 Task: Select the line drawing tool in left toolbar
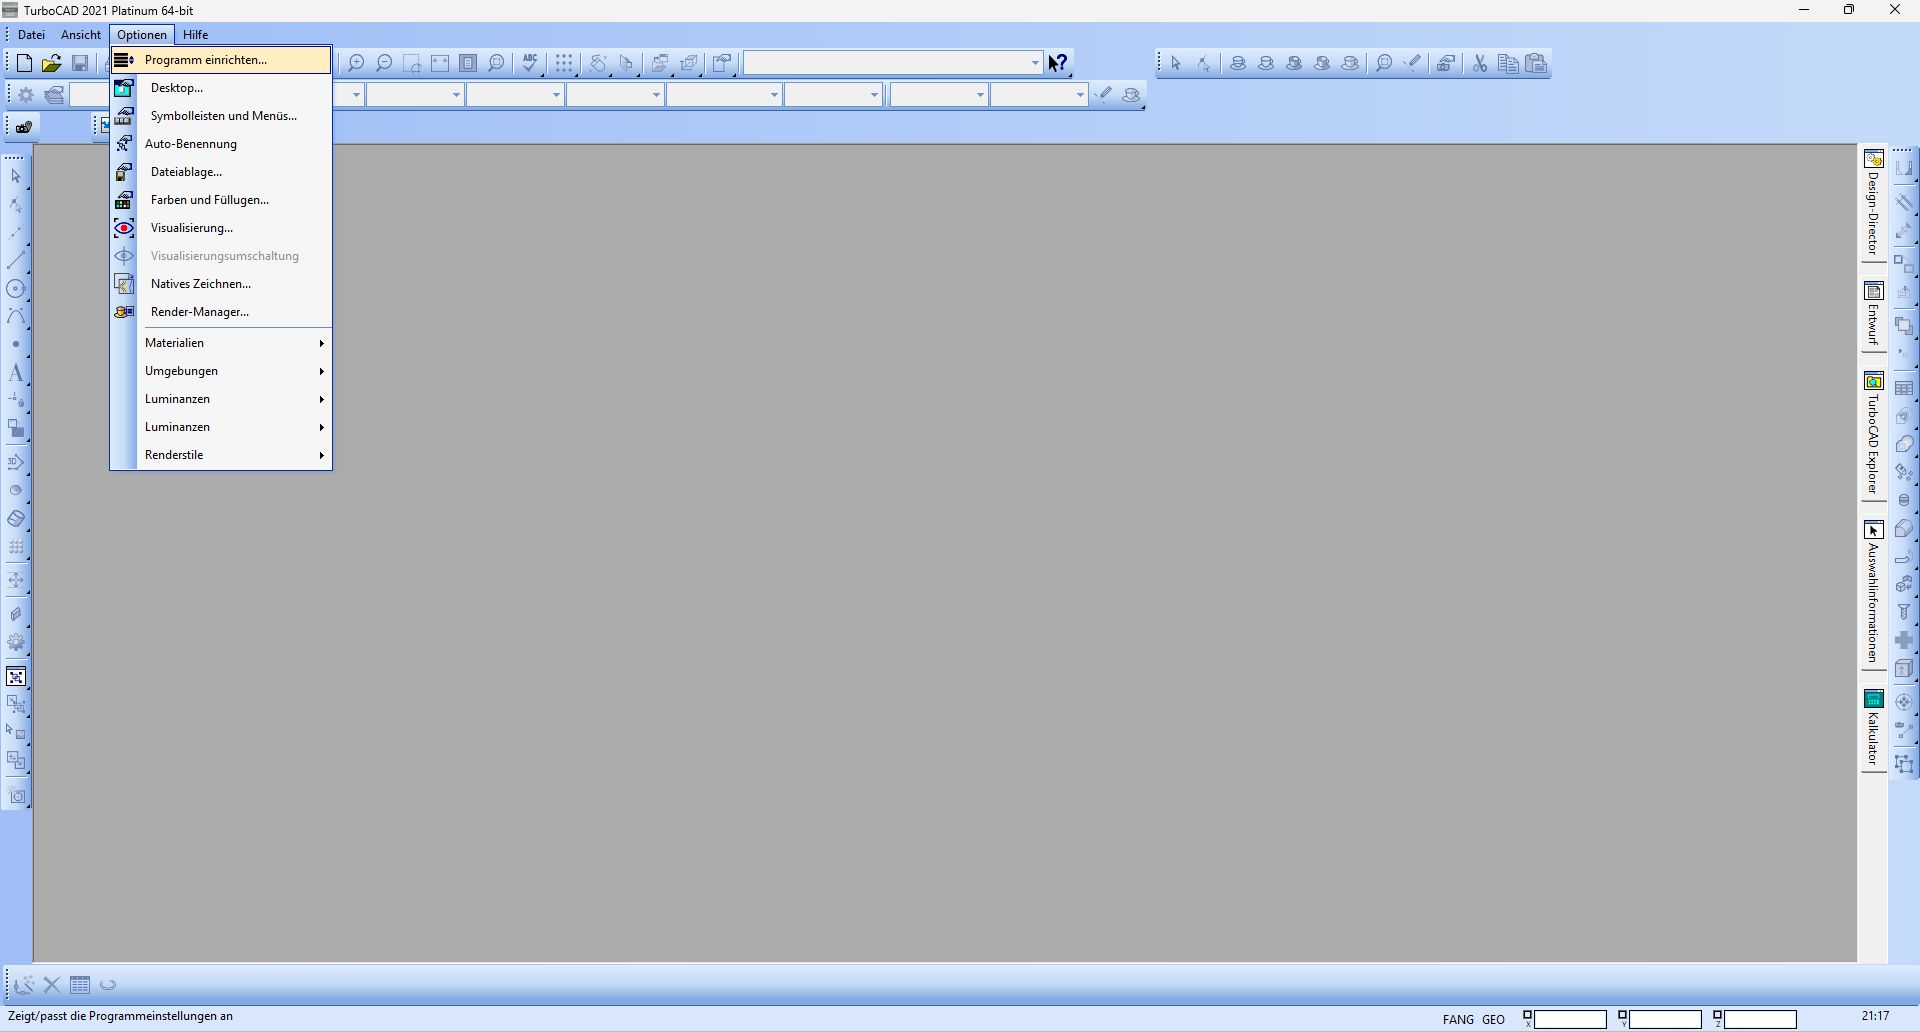coord(16,261)
